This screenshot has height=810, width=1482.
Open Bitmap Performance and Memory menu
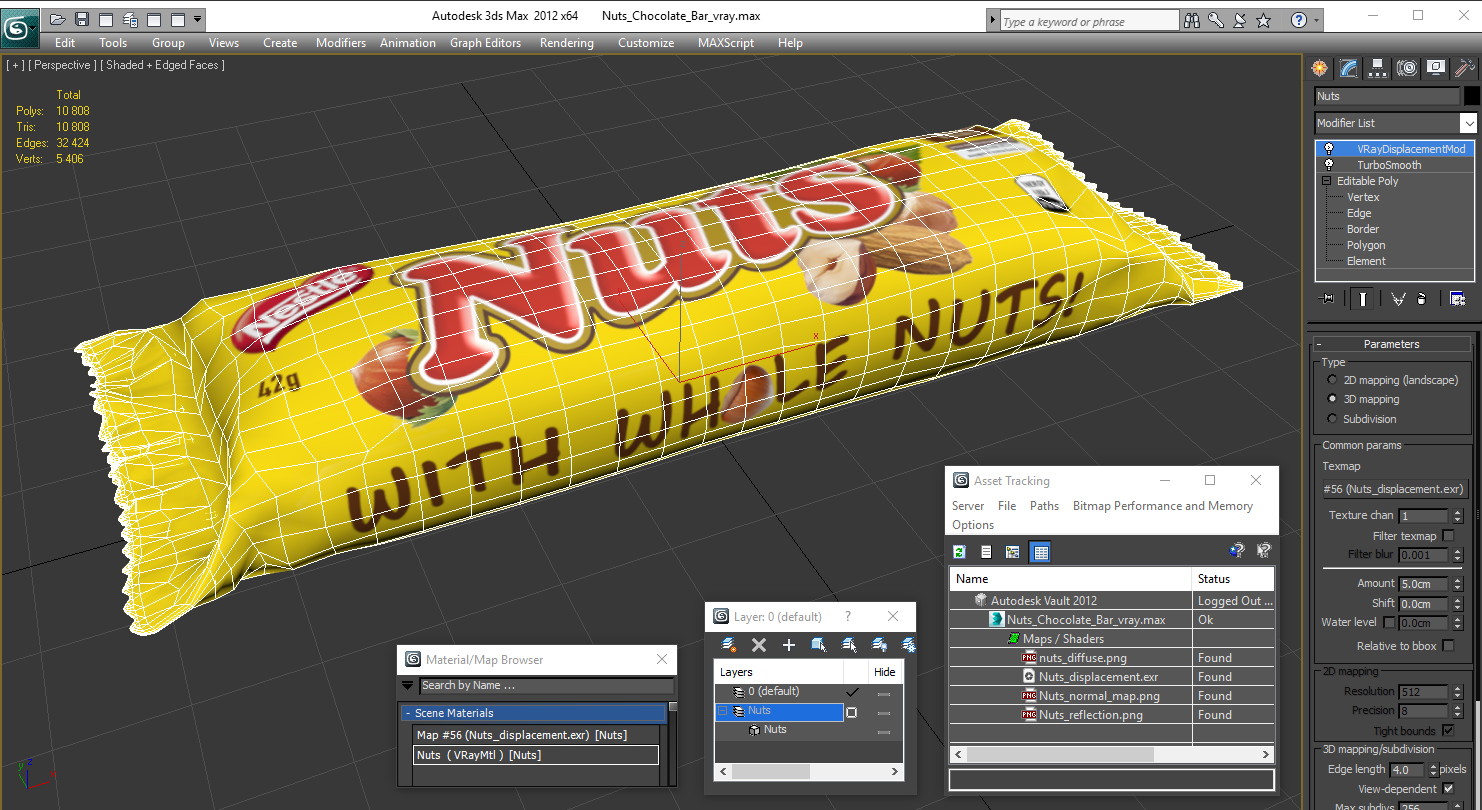click(x=1163, y=506)
